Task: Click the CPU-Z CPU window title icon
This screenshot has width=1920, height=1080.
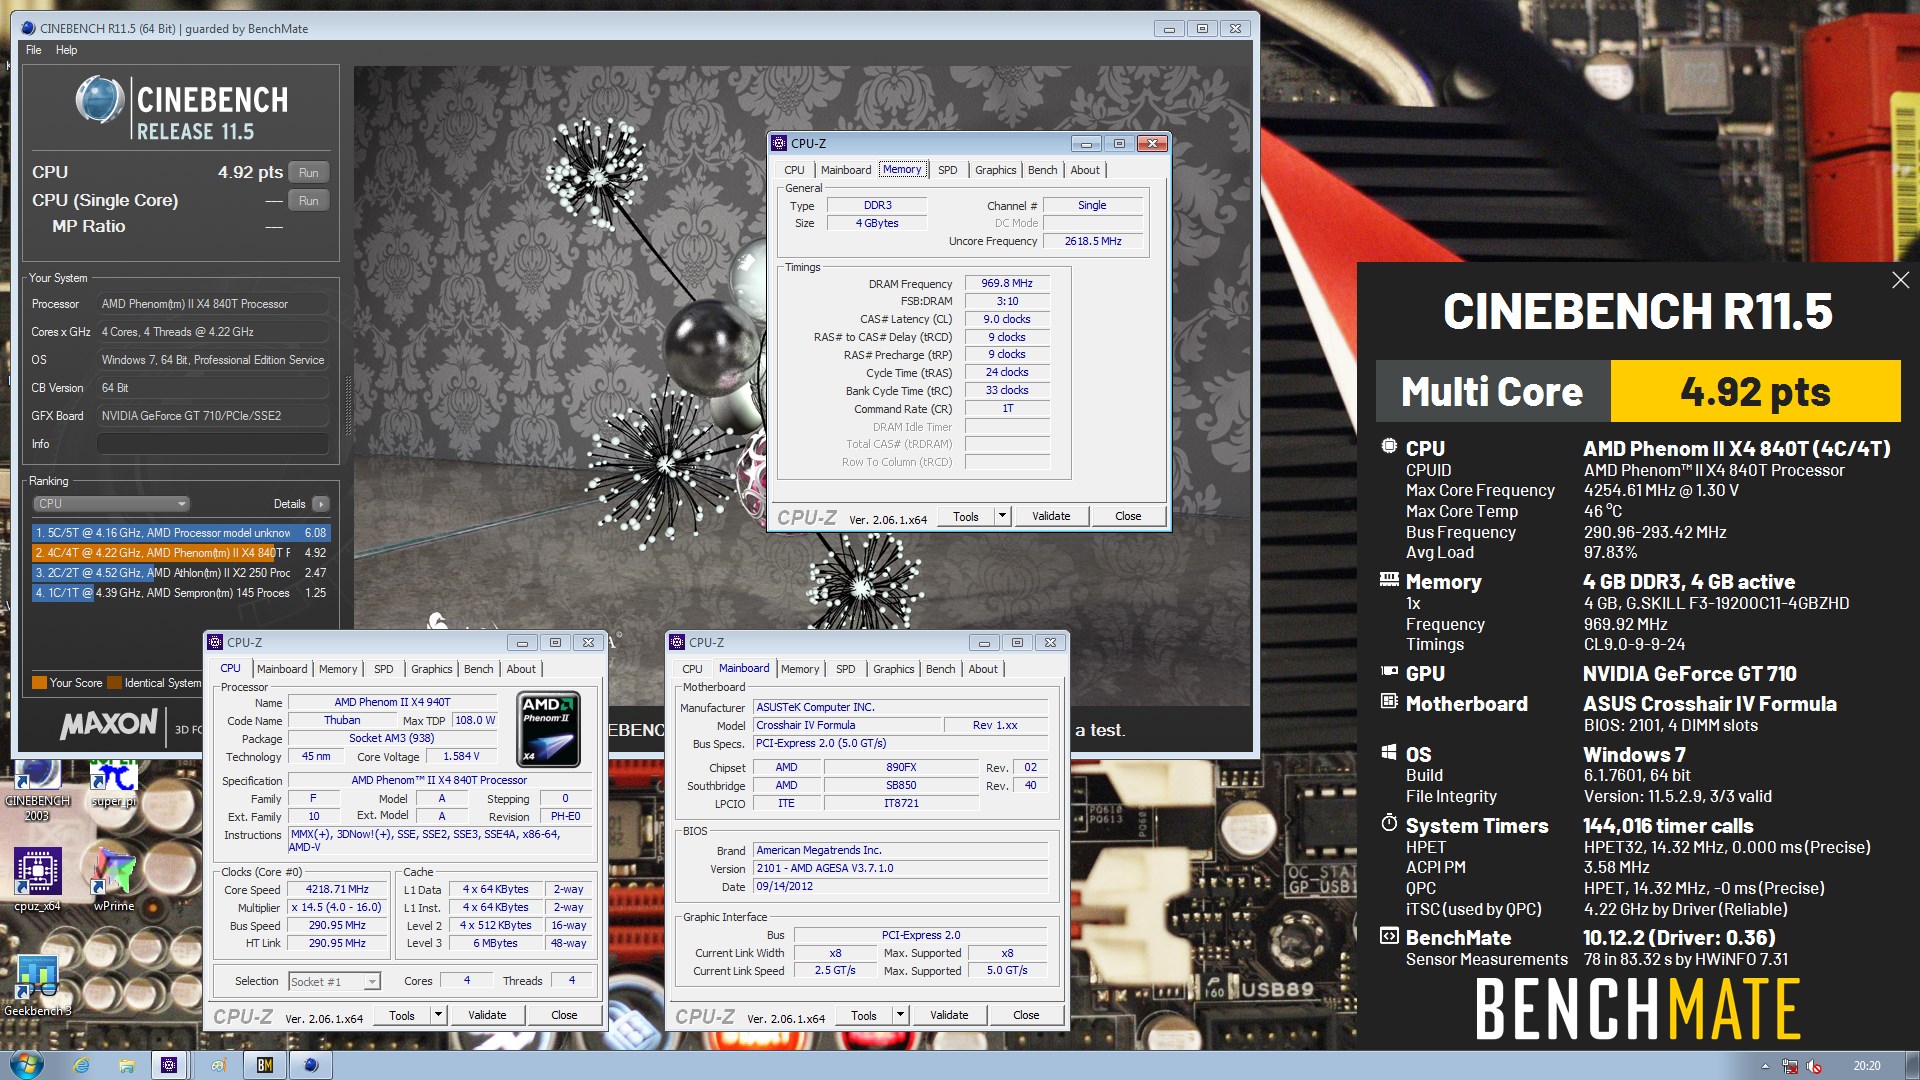Action: click(x=215, y=642)
